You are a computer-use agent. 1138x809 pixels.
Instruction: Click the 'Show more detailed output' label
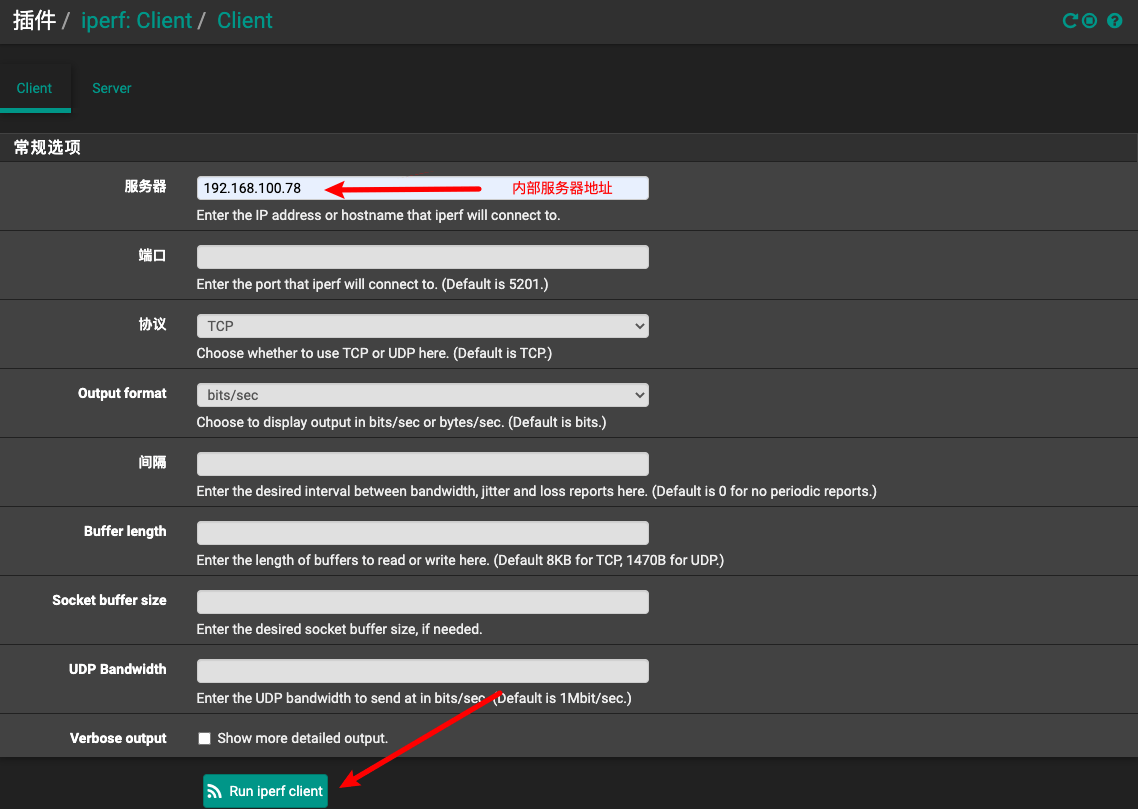tap(302, 738)
